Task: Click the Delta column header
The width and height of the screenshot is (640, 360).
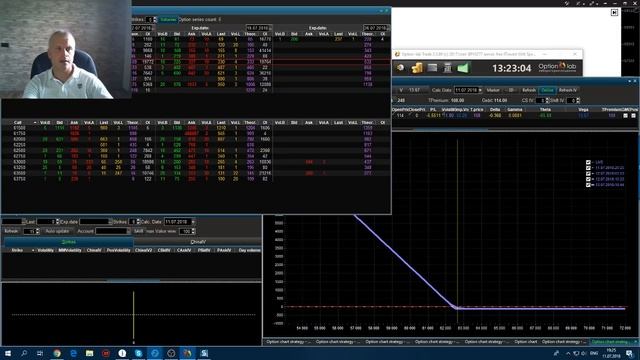Action: [495, 110]
